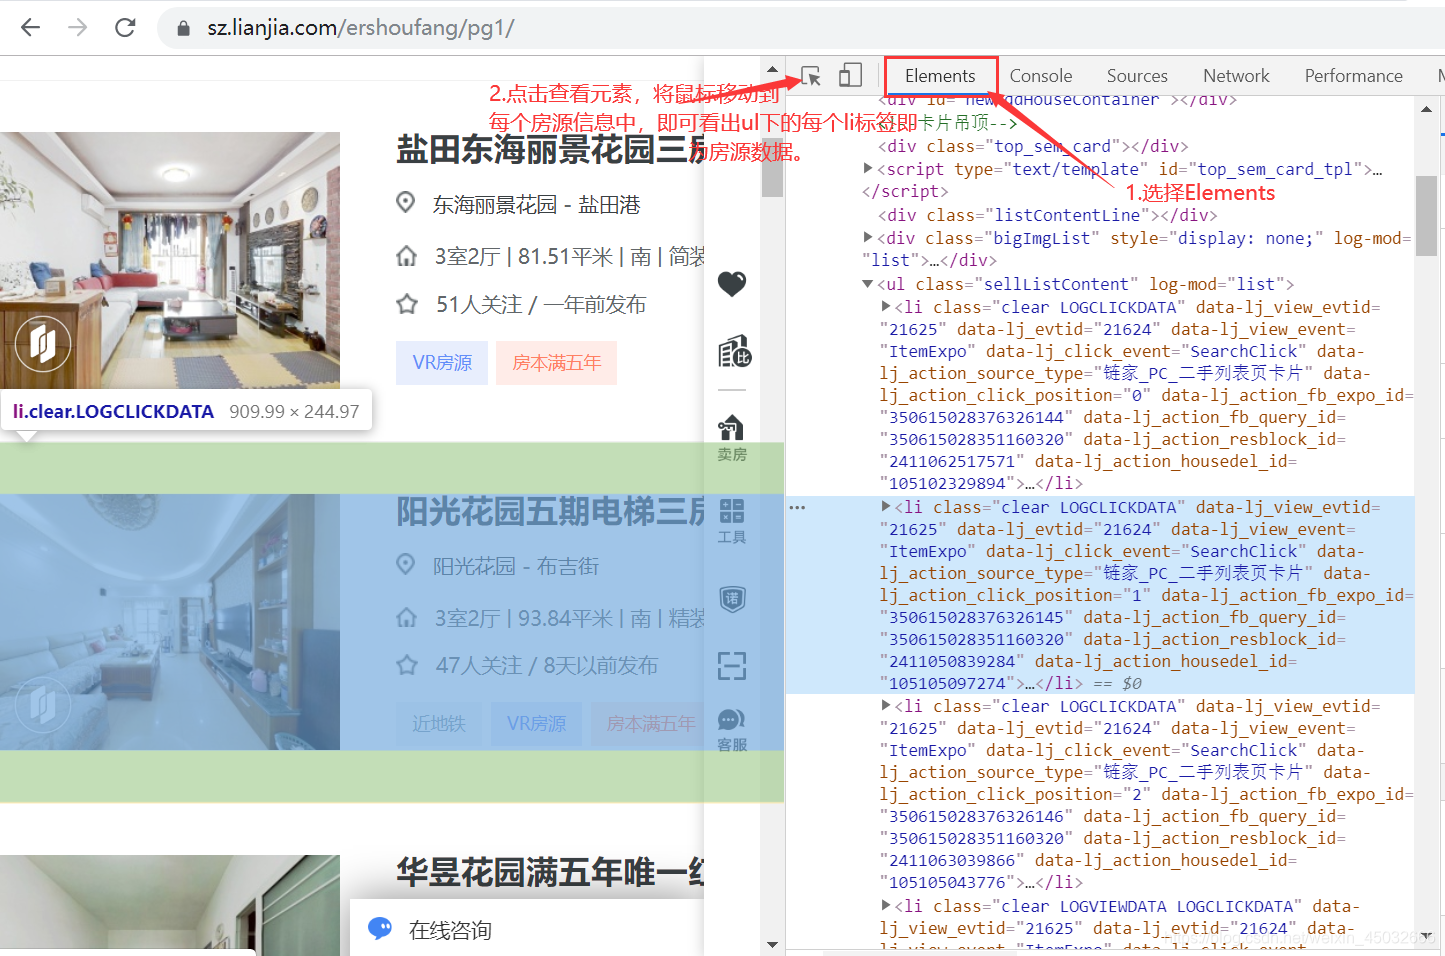This screenshot has width=1445, height=956.
Task: Open the 阳光花园 listing photo
Action: point(170,622)
